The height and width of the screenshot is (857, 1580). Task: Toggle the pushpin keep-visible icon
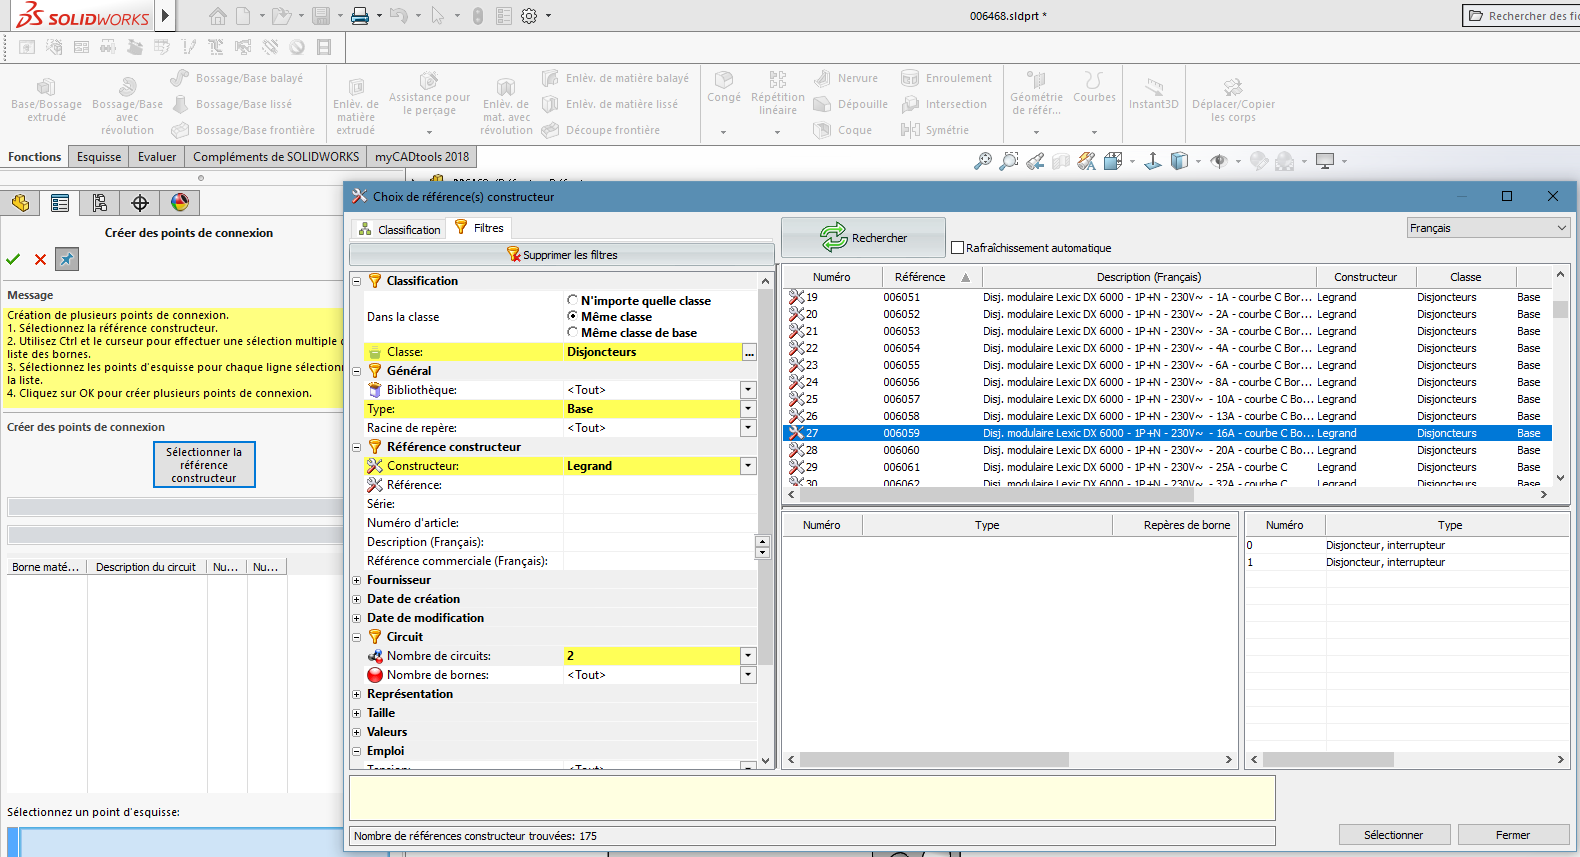click(66, 259)
